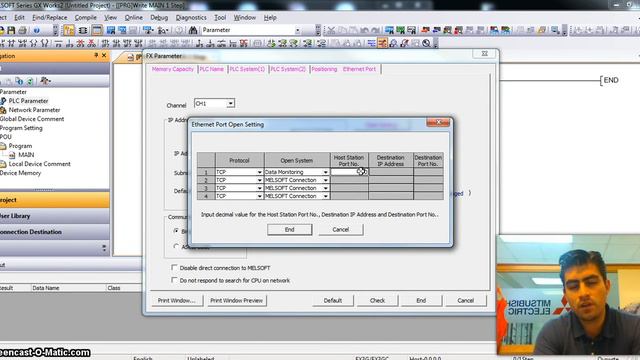This screenshot has width=640, height=360.
Task: Click the blue info icon in Navigation toolbar
Action: [19, 81]
